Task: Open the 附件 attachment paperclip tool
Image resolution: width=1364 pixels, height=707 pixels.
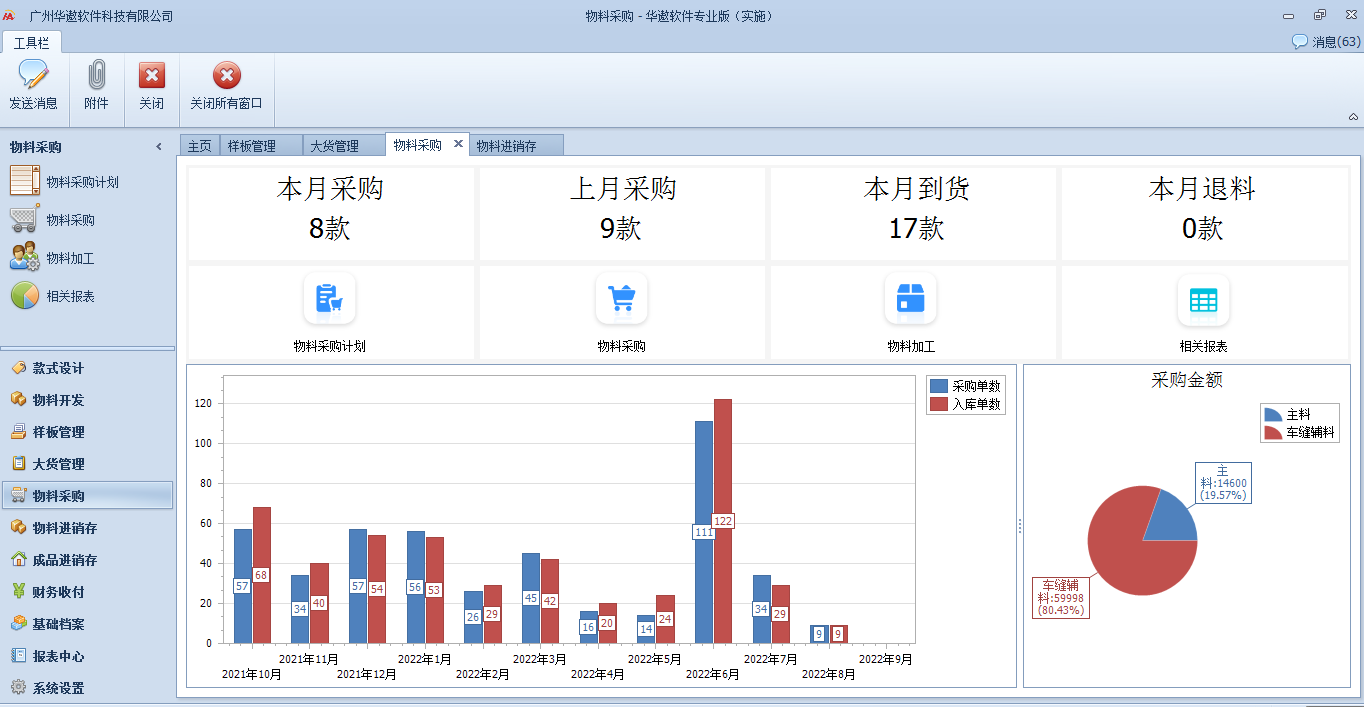Action: [x=97, y=75]
